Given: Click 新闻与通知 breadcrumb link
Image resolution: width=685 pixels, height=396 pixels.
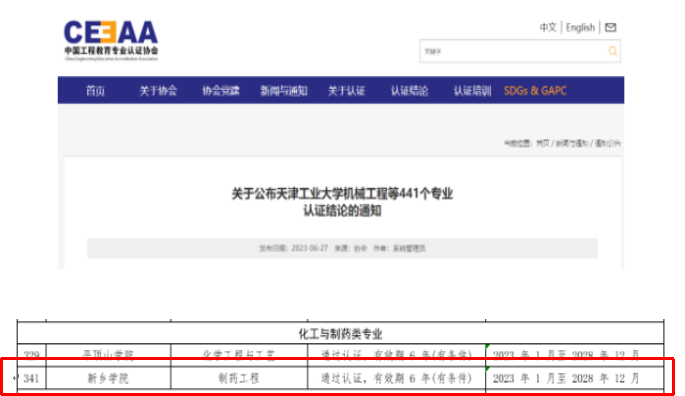Looking at the screenshot, I should click(x=572, y=143).
